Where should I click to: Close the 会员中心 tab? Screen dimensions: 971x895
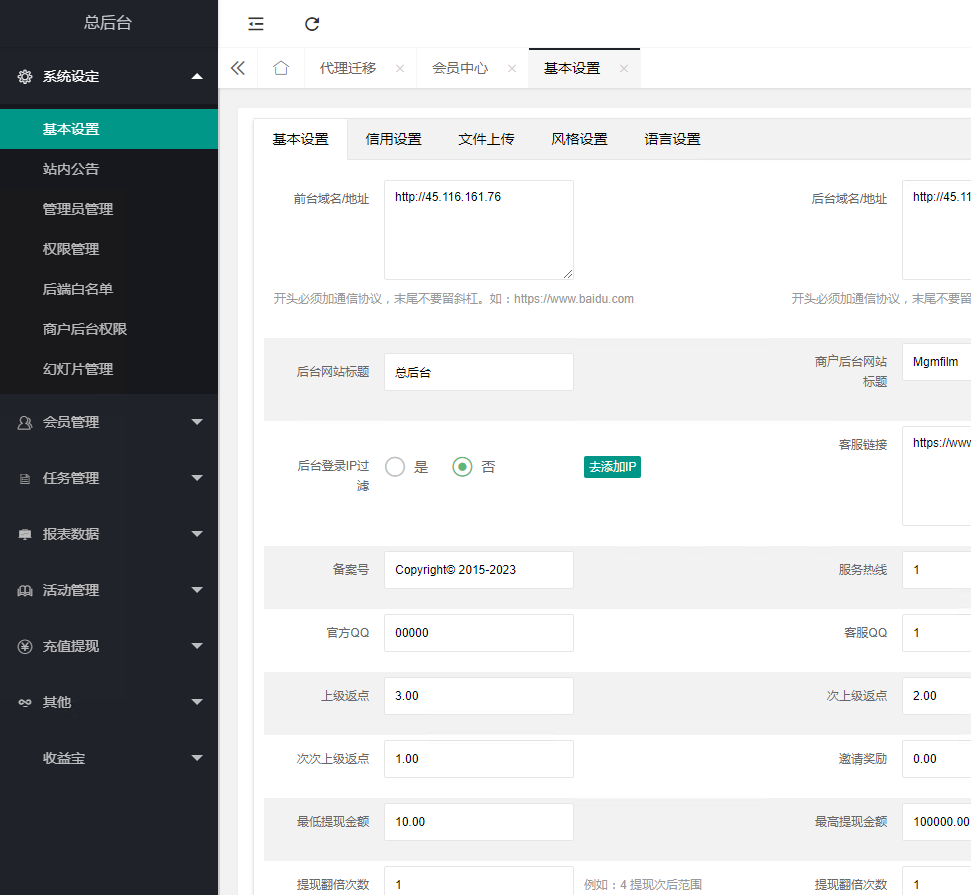click(x=512, y=69)
